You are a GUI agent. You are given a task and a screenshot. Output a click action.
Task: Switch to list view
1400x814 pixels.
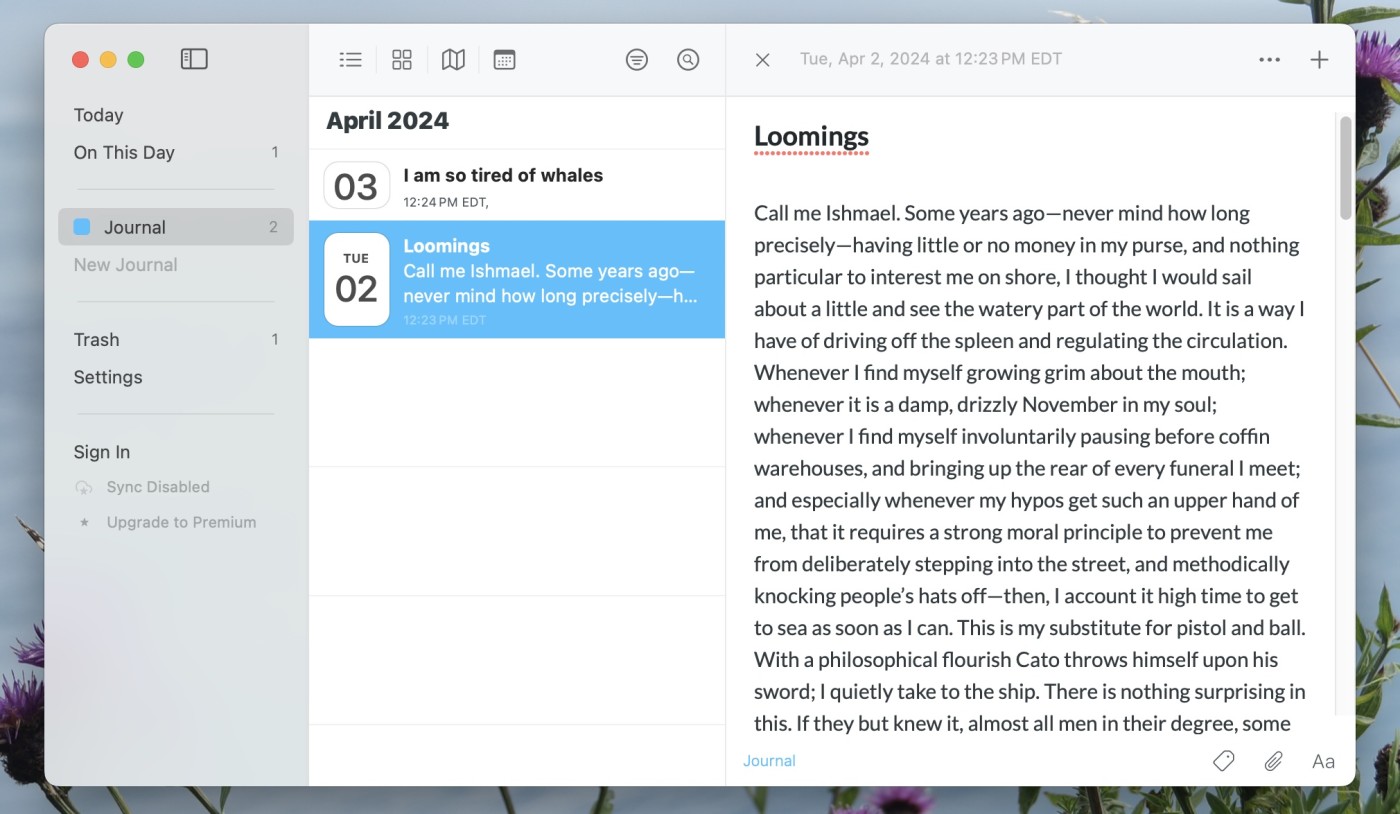coord(350,60)
